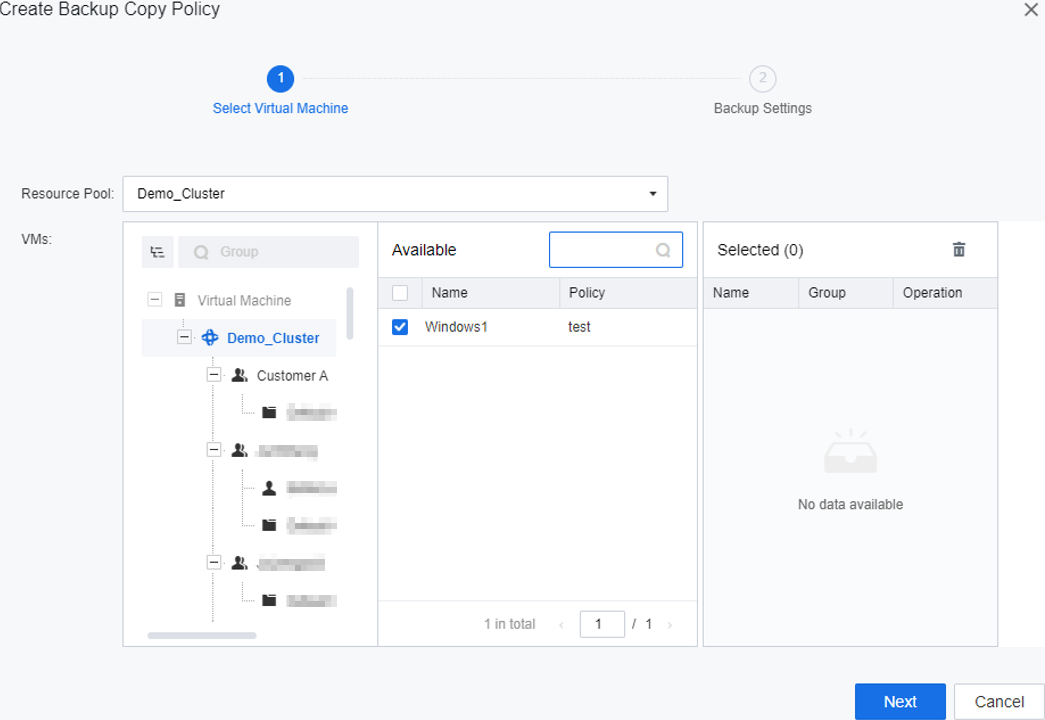
Task: Collapse the Demo_Cluster tree node
Action: coord(184,338)
